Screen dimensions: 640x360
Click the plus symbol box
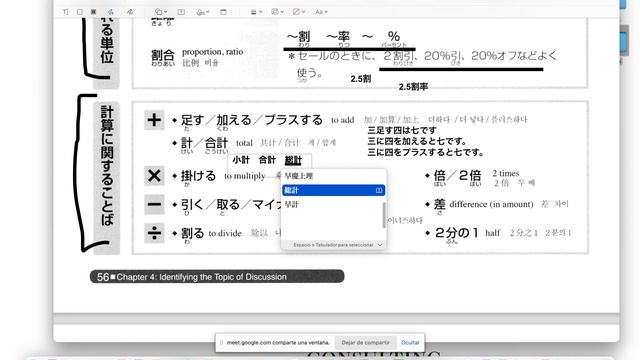154,120
